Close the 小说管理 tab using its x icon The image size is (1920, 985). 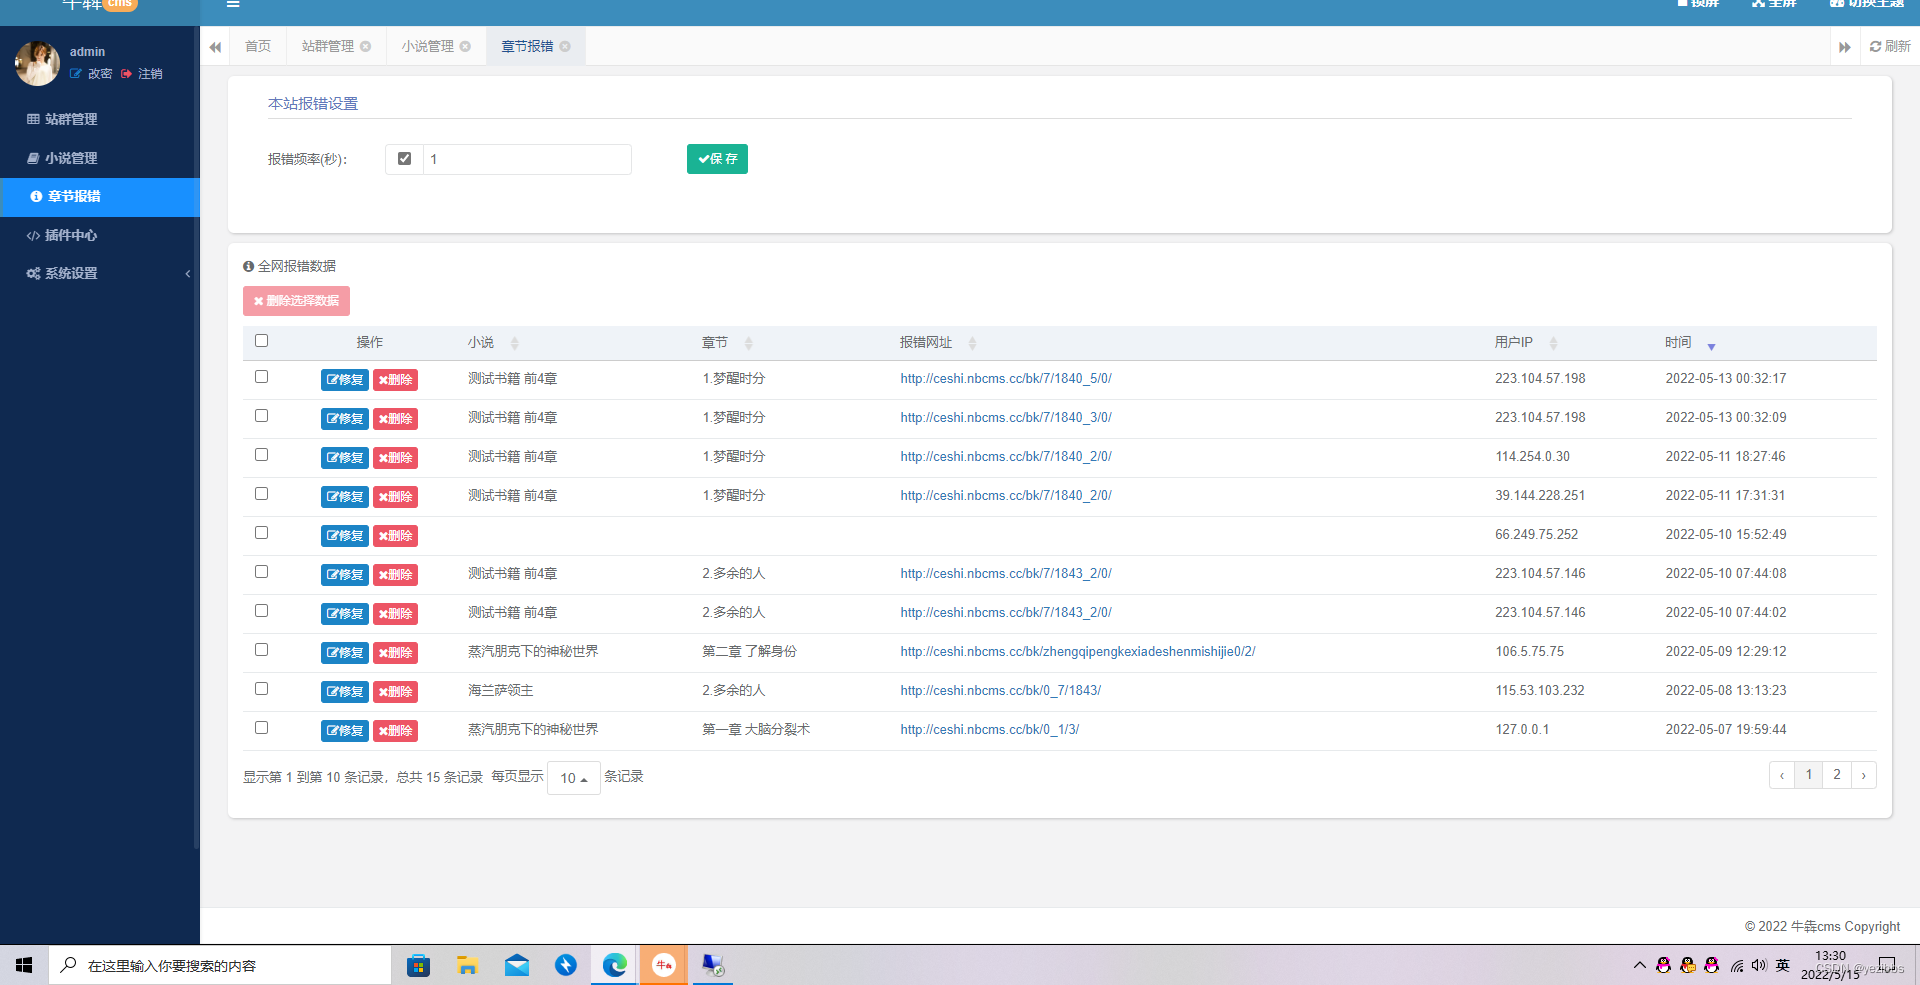(x=465, y=47)
